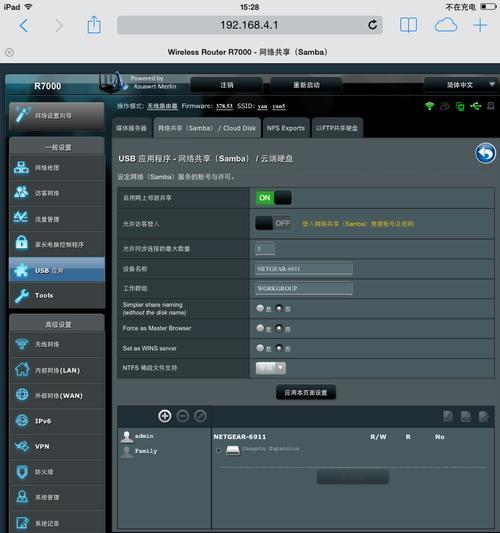500x533 pixels.
Task: Click the add folder icon
Action: click(x=448, y=416)
